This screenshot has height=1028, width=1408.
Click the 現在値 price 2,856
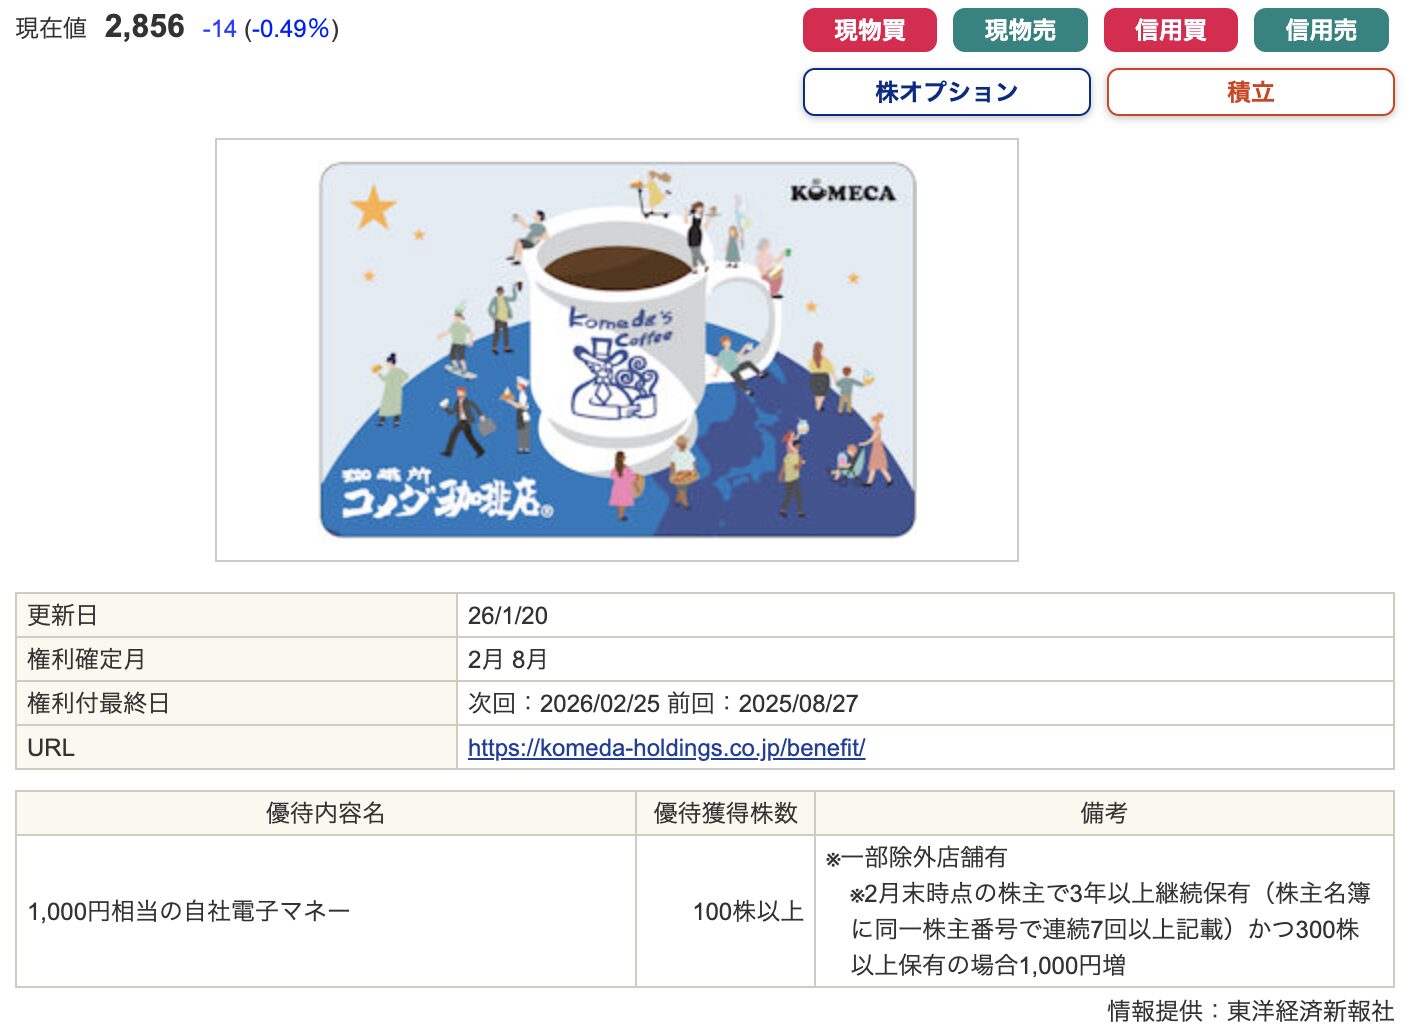(x=144, y=27)
